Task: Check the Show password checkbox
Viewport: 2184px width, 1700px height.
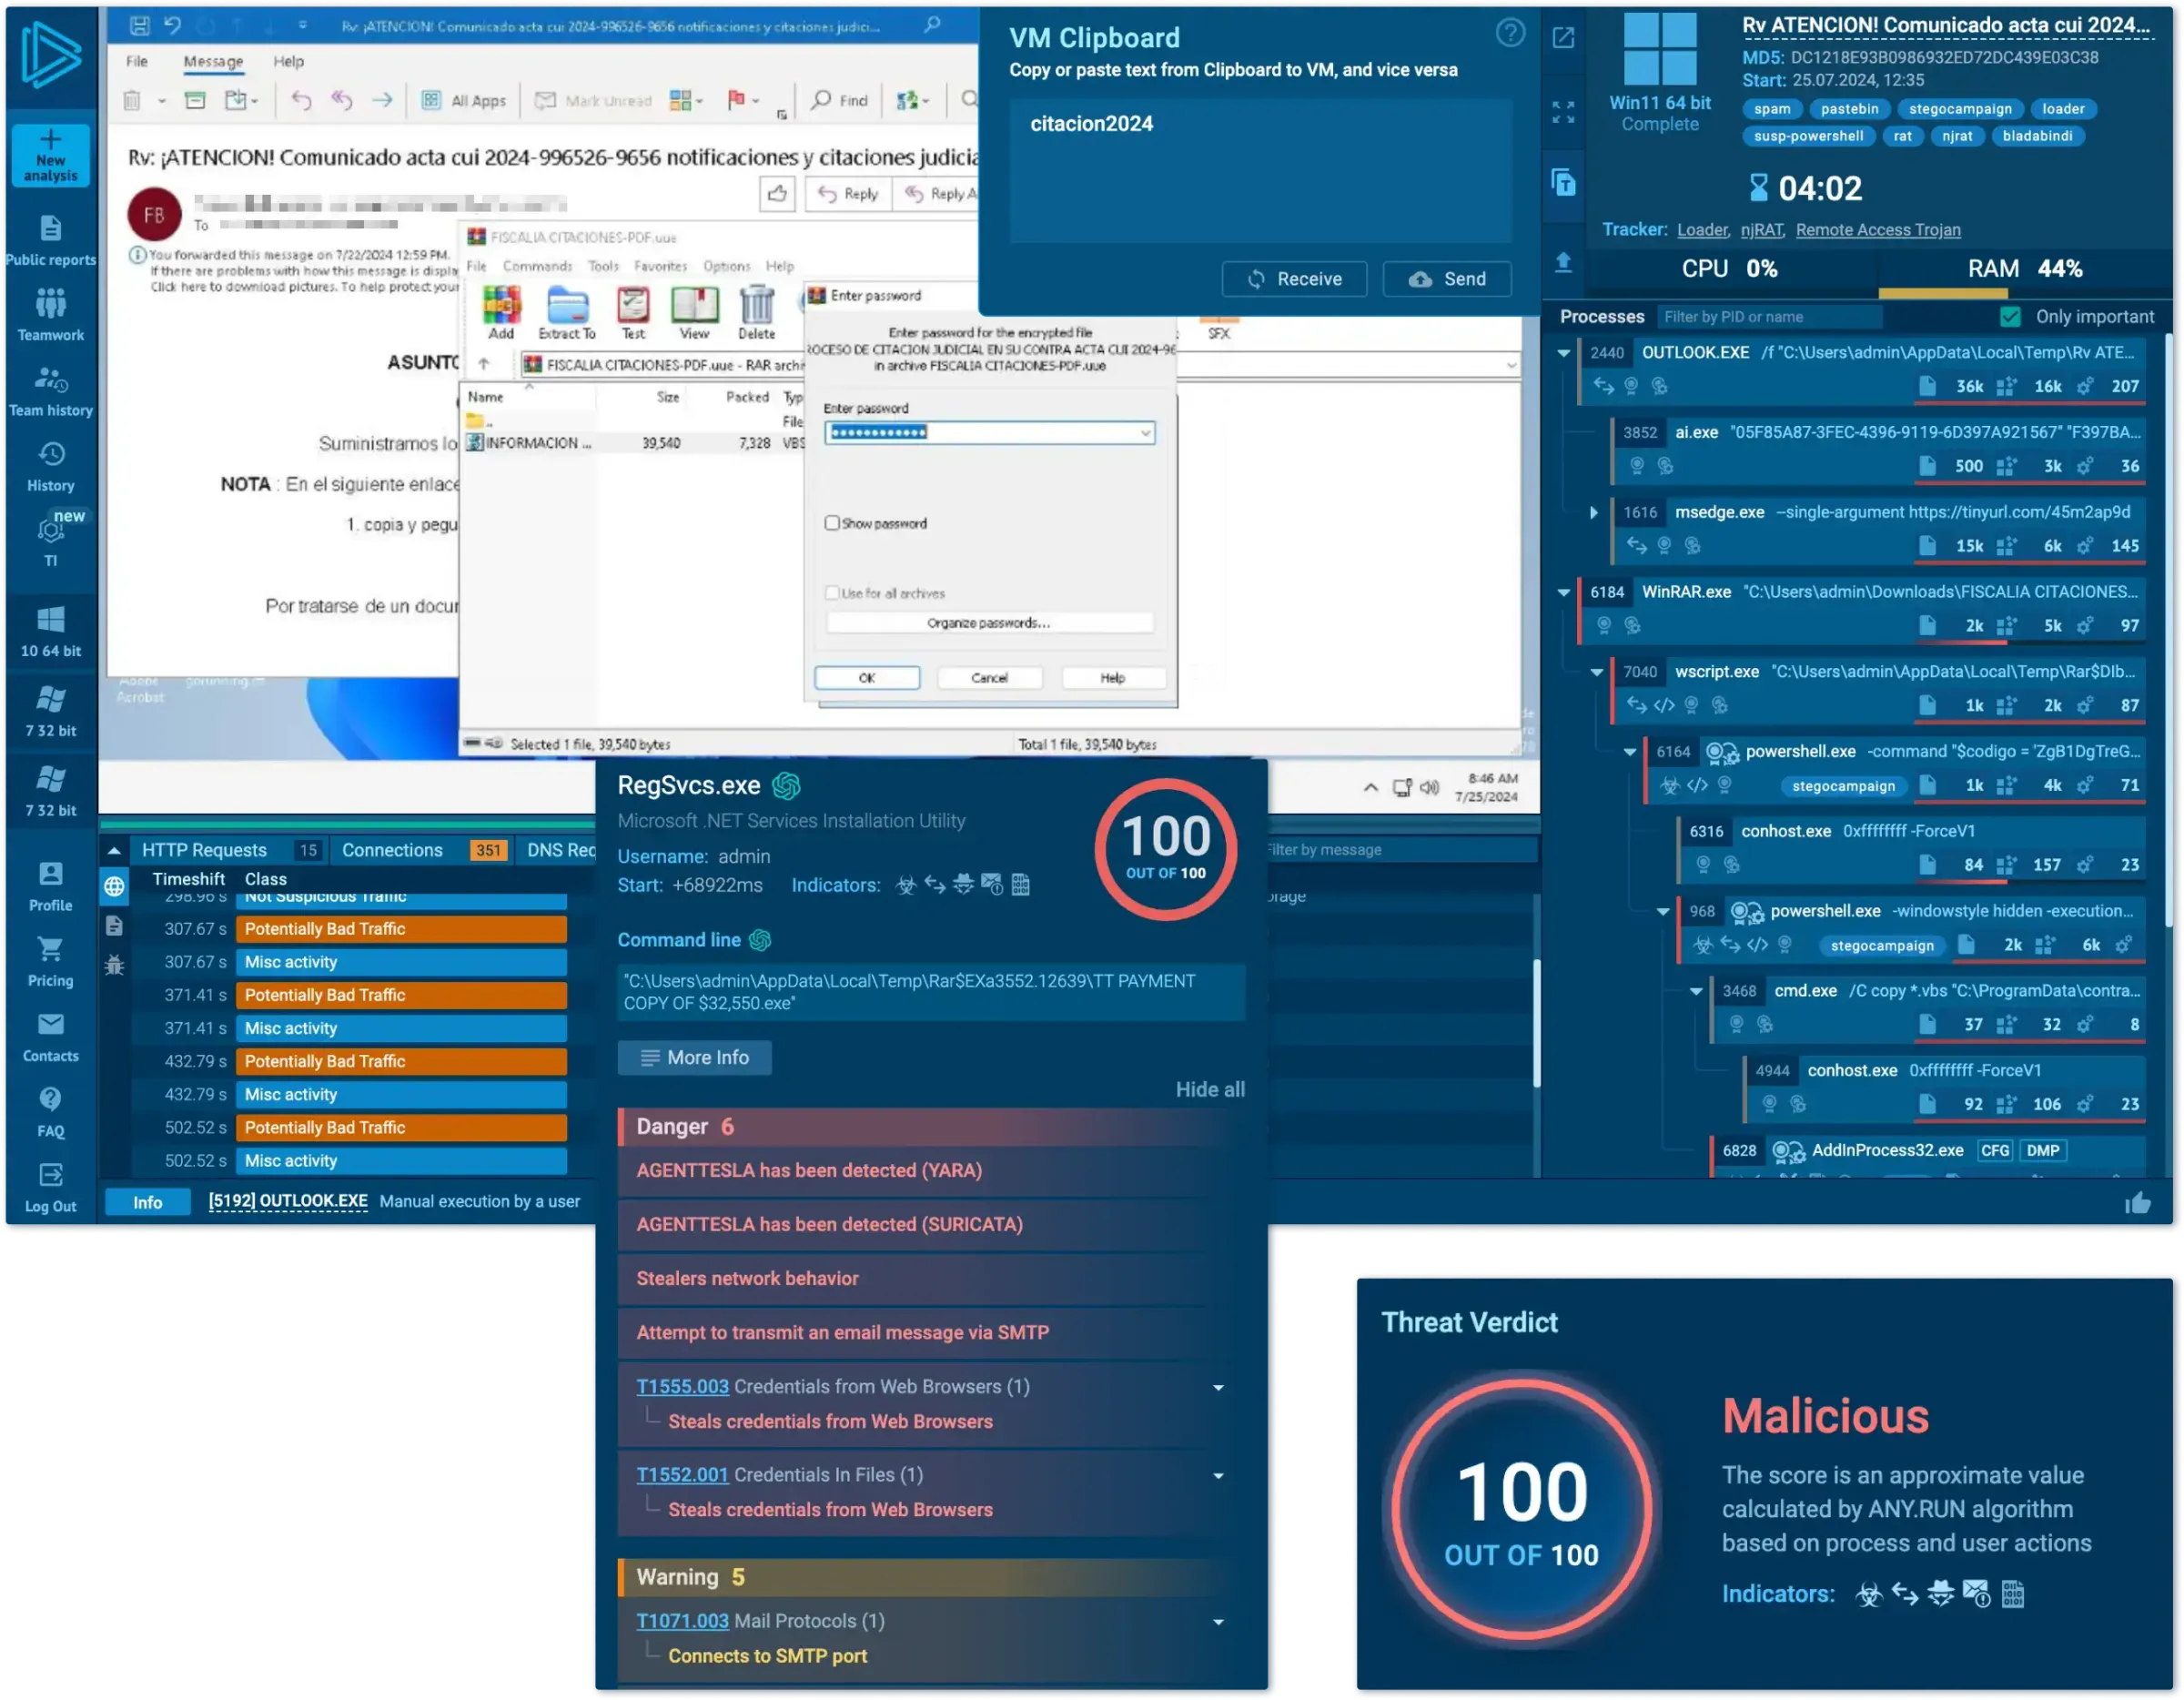Action: tap(832, 523)
